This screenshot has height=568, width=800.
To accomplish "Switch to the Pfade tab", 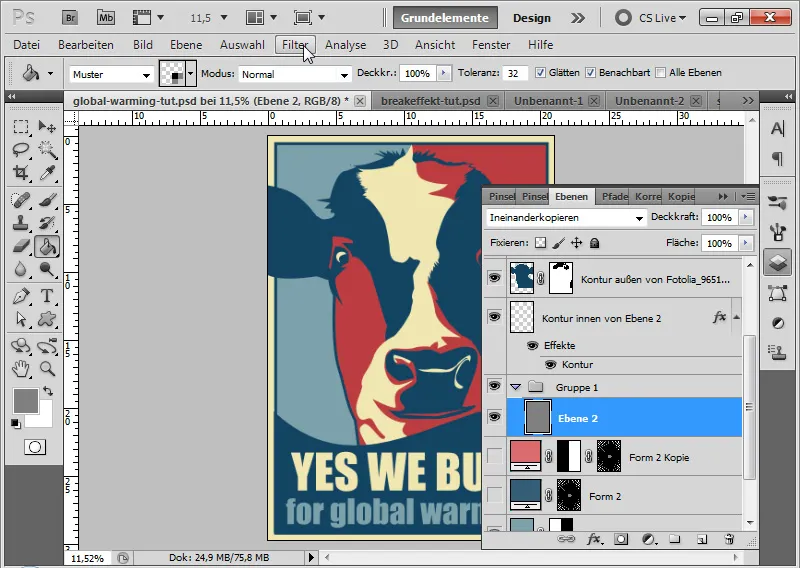I will [614, 196].
